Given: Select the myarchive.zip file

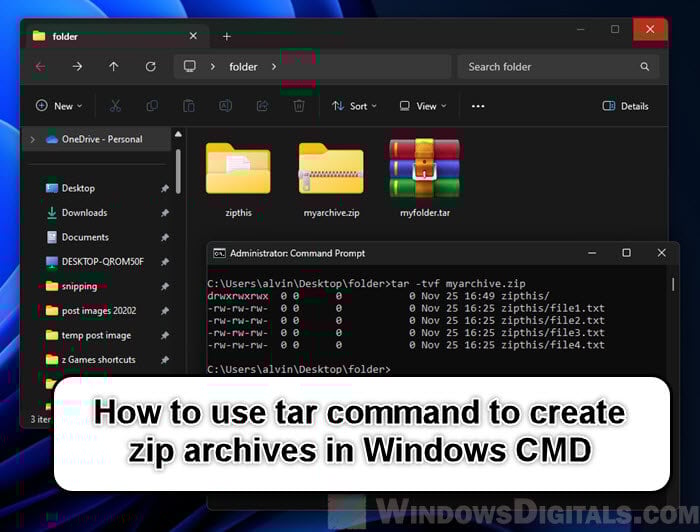Looking at the screenshot, I should click(x=331, y=177).
